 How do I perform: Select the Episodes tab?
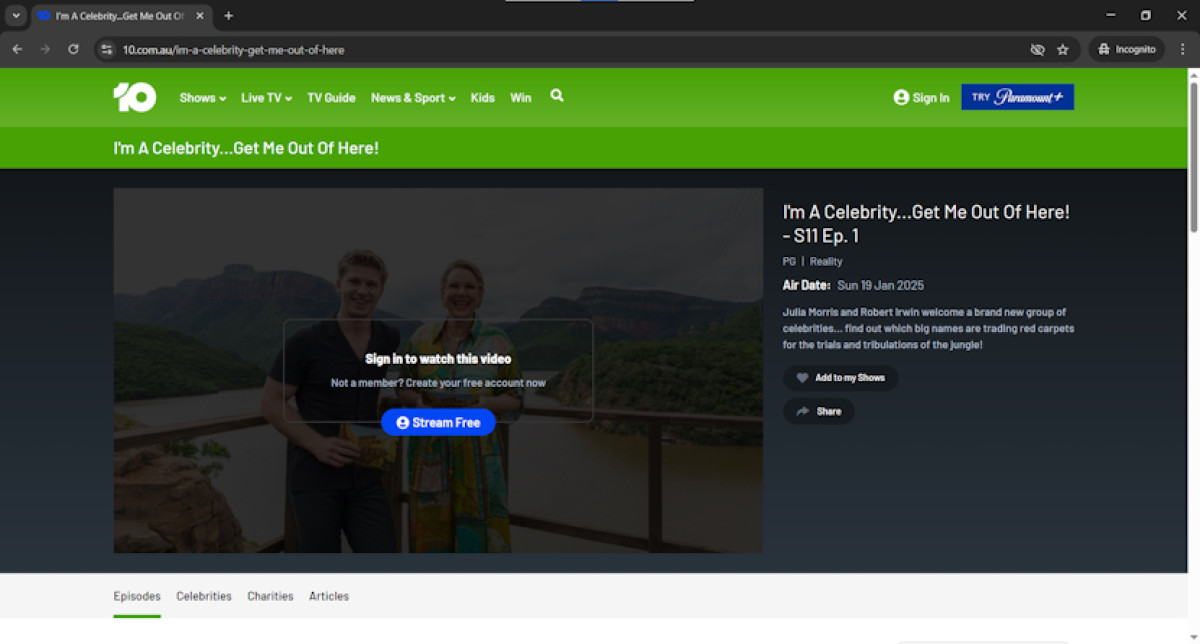click(x=137, y=596)
